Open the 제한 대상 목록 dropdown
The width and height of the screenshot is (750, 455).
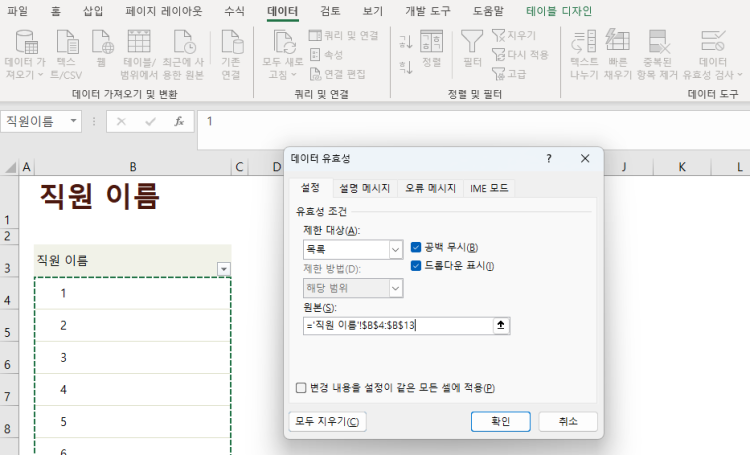click(x=396, y=249)
